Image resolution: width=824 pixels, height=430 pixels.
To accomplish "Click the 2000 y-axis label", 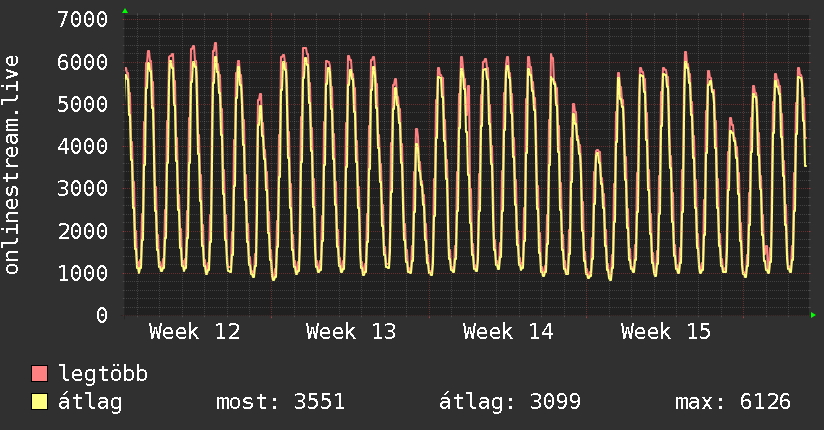I will pos(83,231).
